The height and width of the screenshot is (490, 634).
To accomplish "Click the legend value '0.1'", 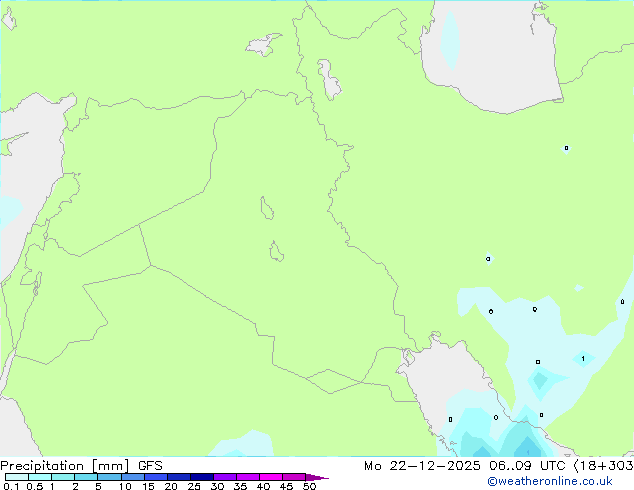I will click(x=11, y=486).
